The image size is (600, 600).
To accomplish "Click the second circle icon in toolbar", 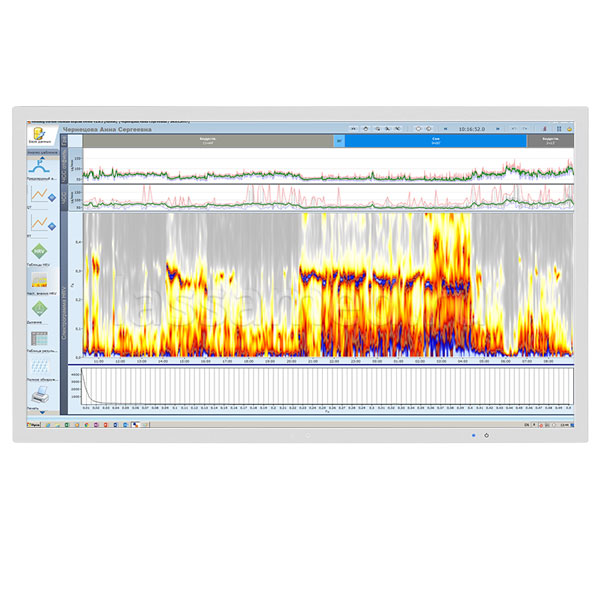I will pyautogui.click(x=429, y=129).
